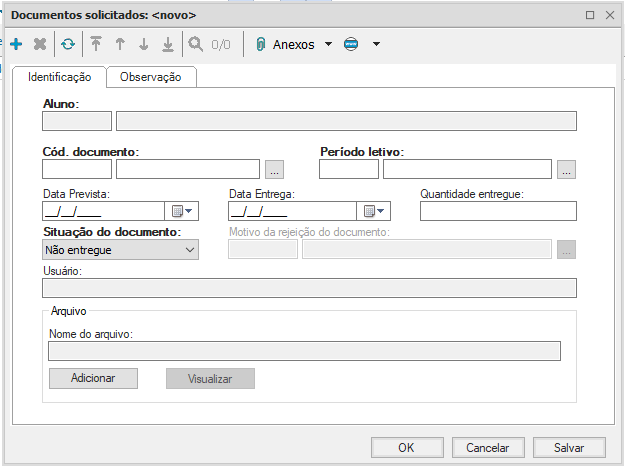Expand the Situação do documento dropdown
625x469 pixels.
click(120, 250)
